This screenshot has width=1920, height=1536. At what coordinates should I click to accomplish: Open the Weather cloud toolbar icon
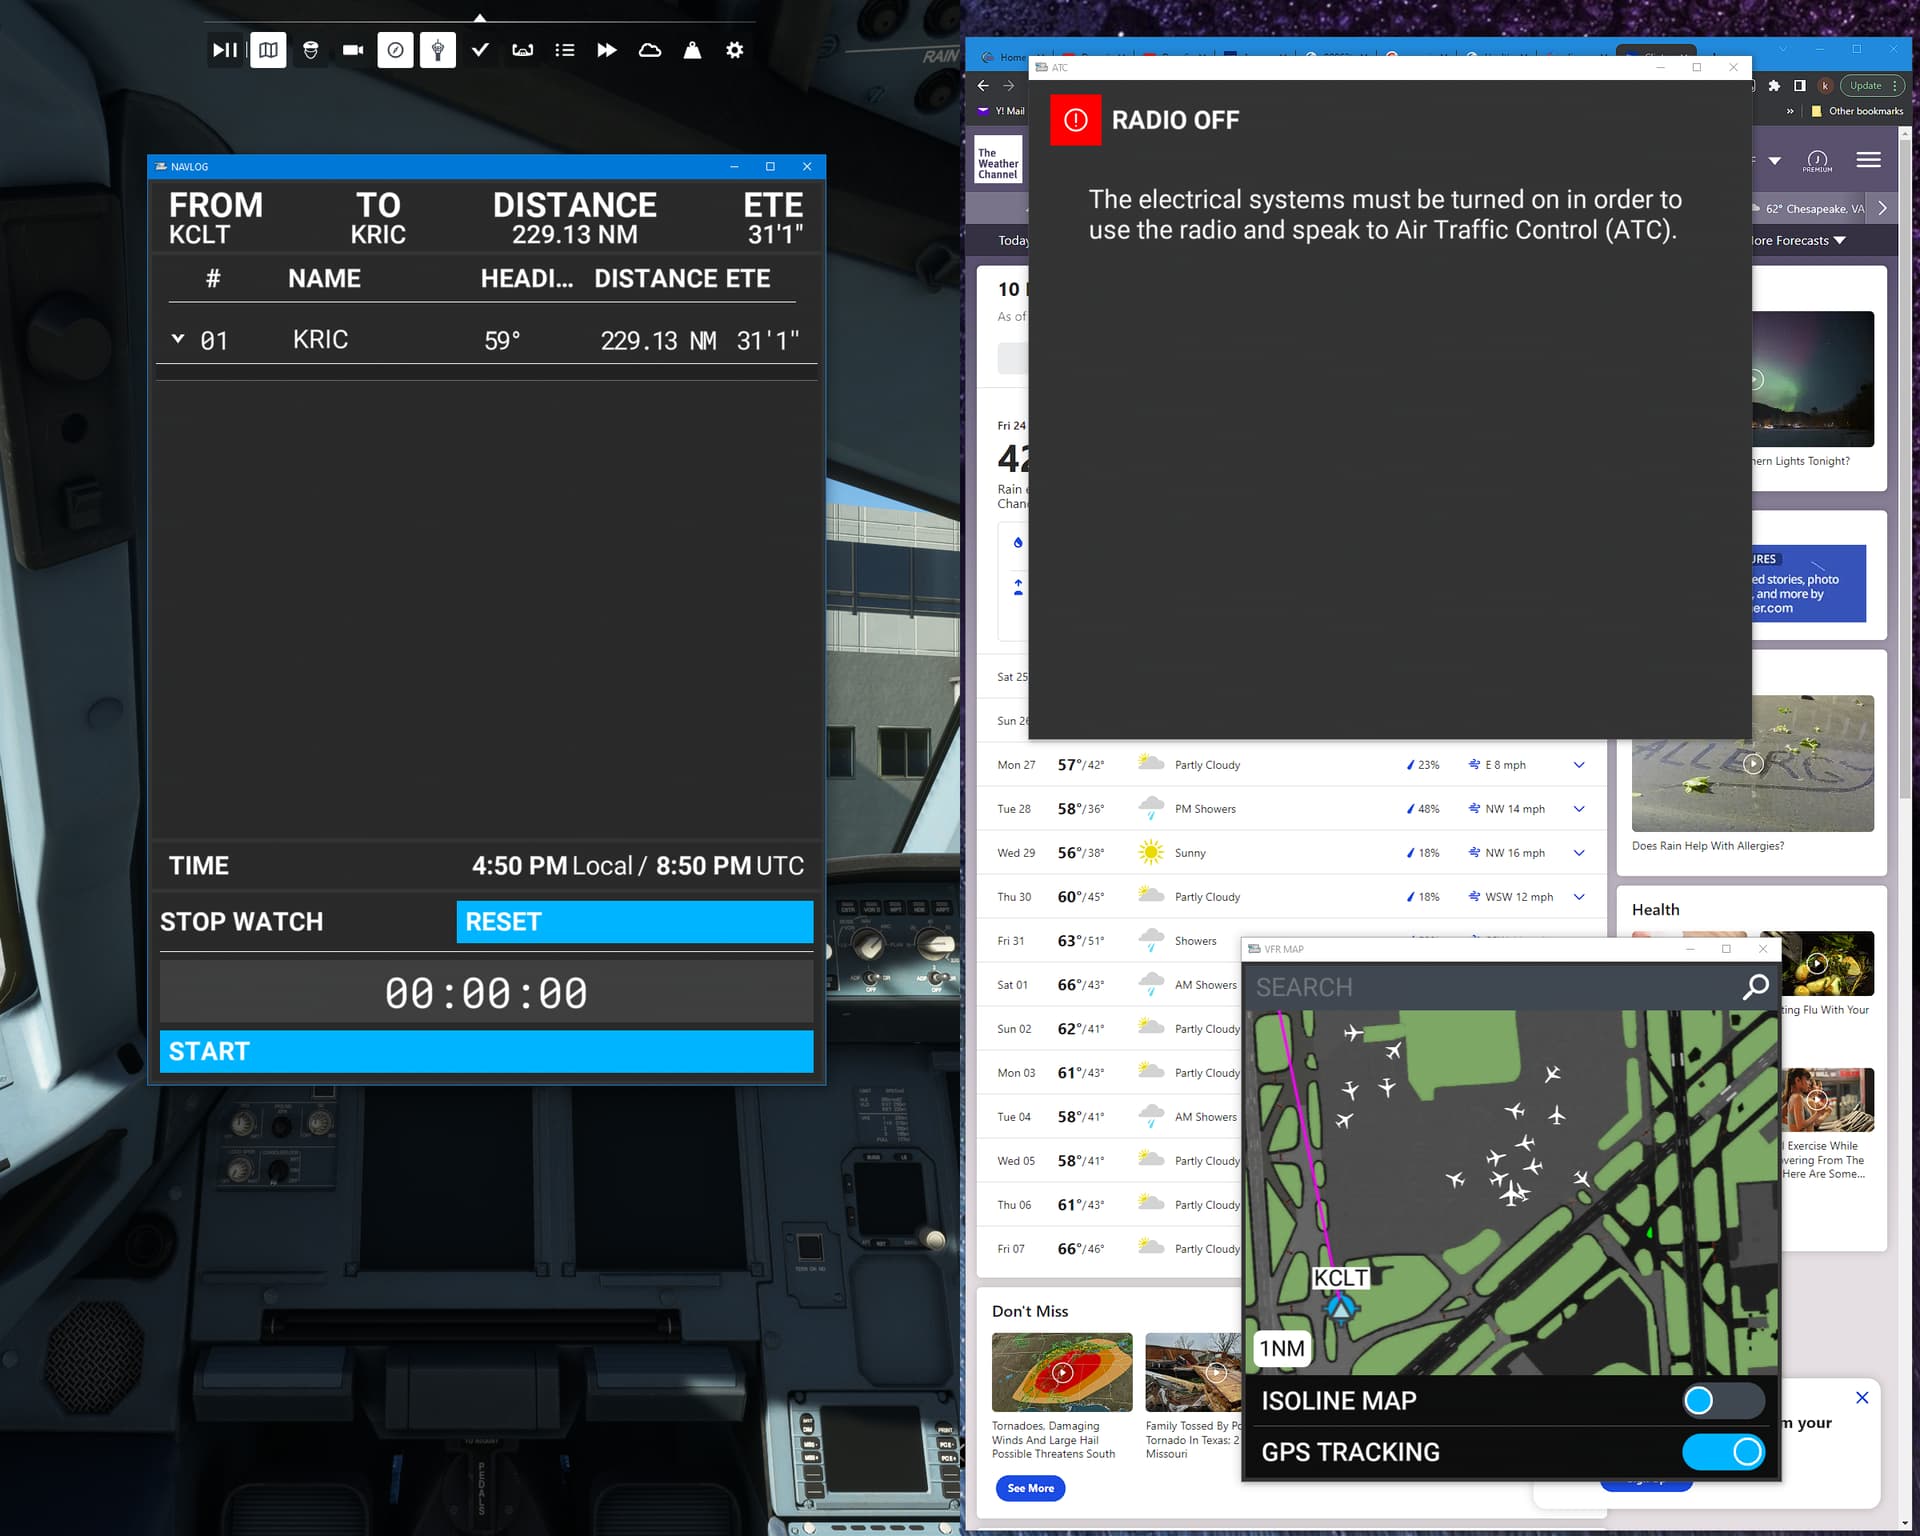[650, 50]
